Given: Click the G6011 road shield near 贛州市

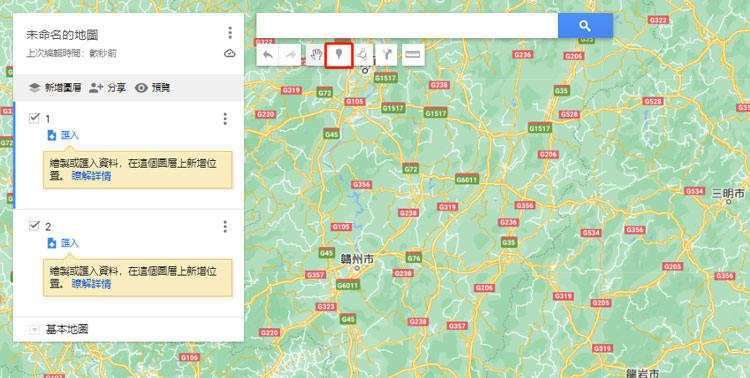Looking at the screenshot, I should click(347, 286).
